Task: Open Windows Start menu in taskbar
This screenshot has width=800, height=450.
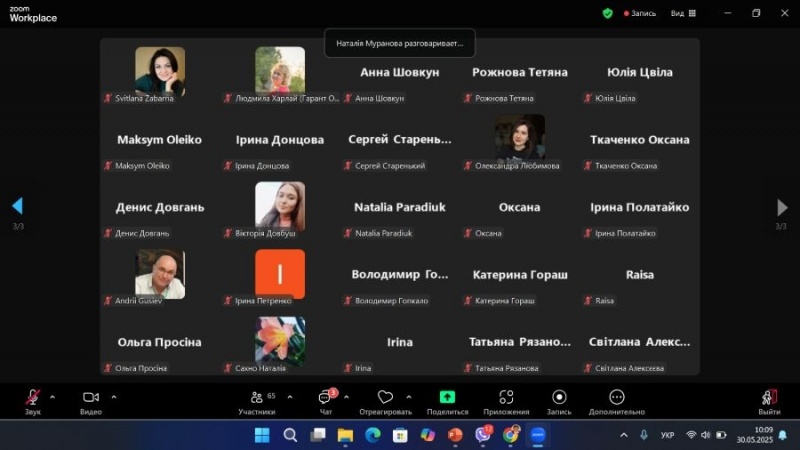Action: coord(262,435)
